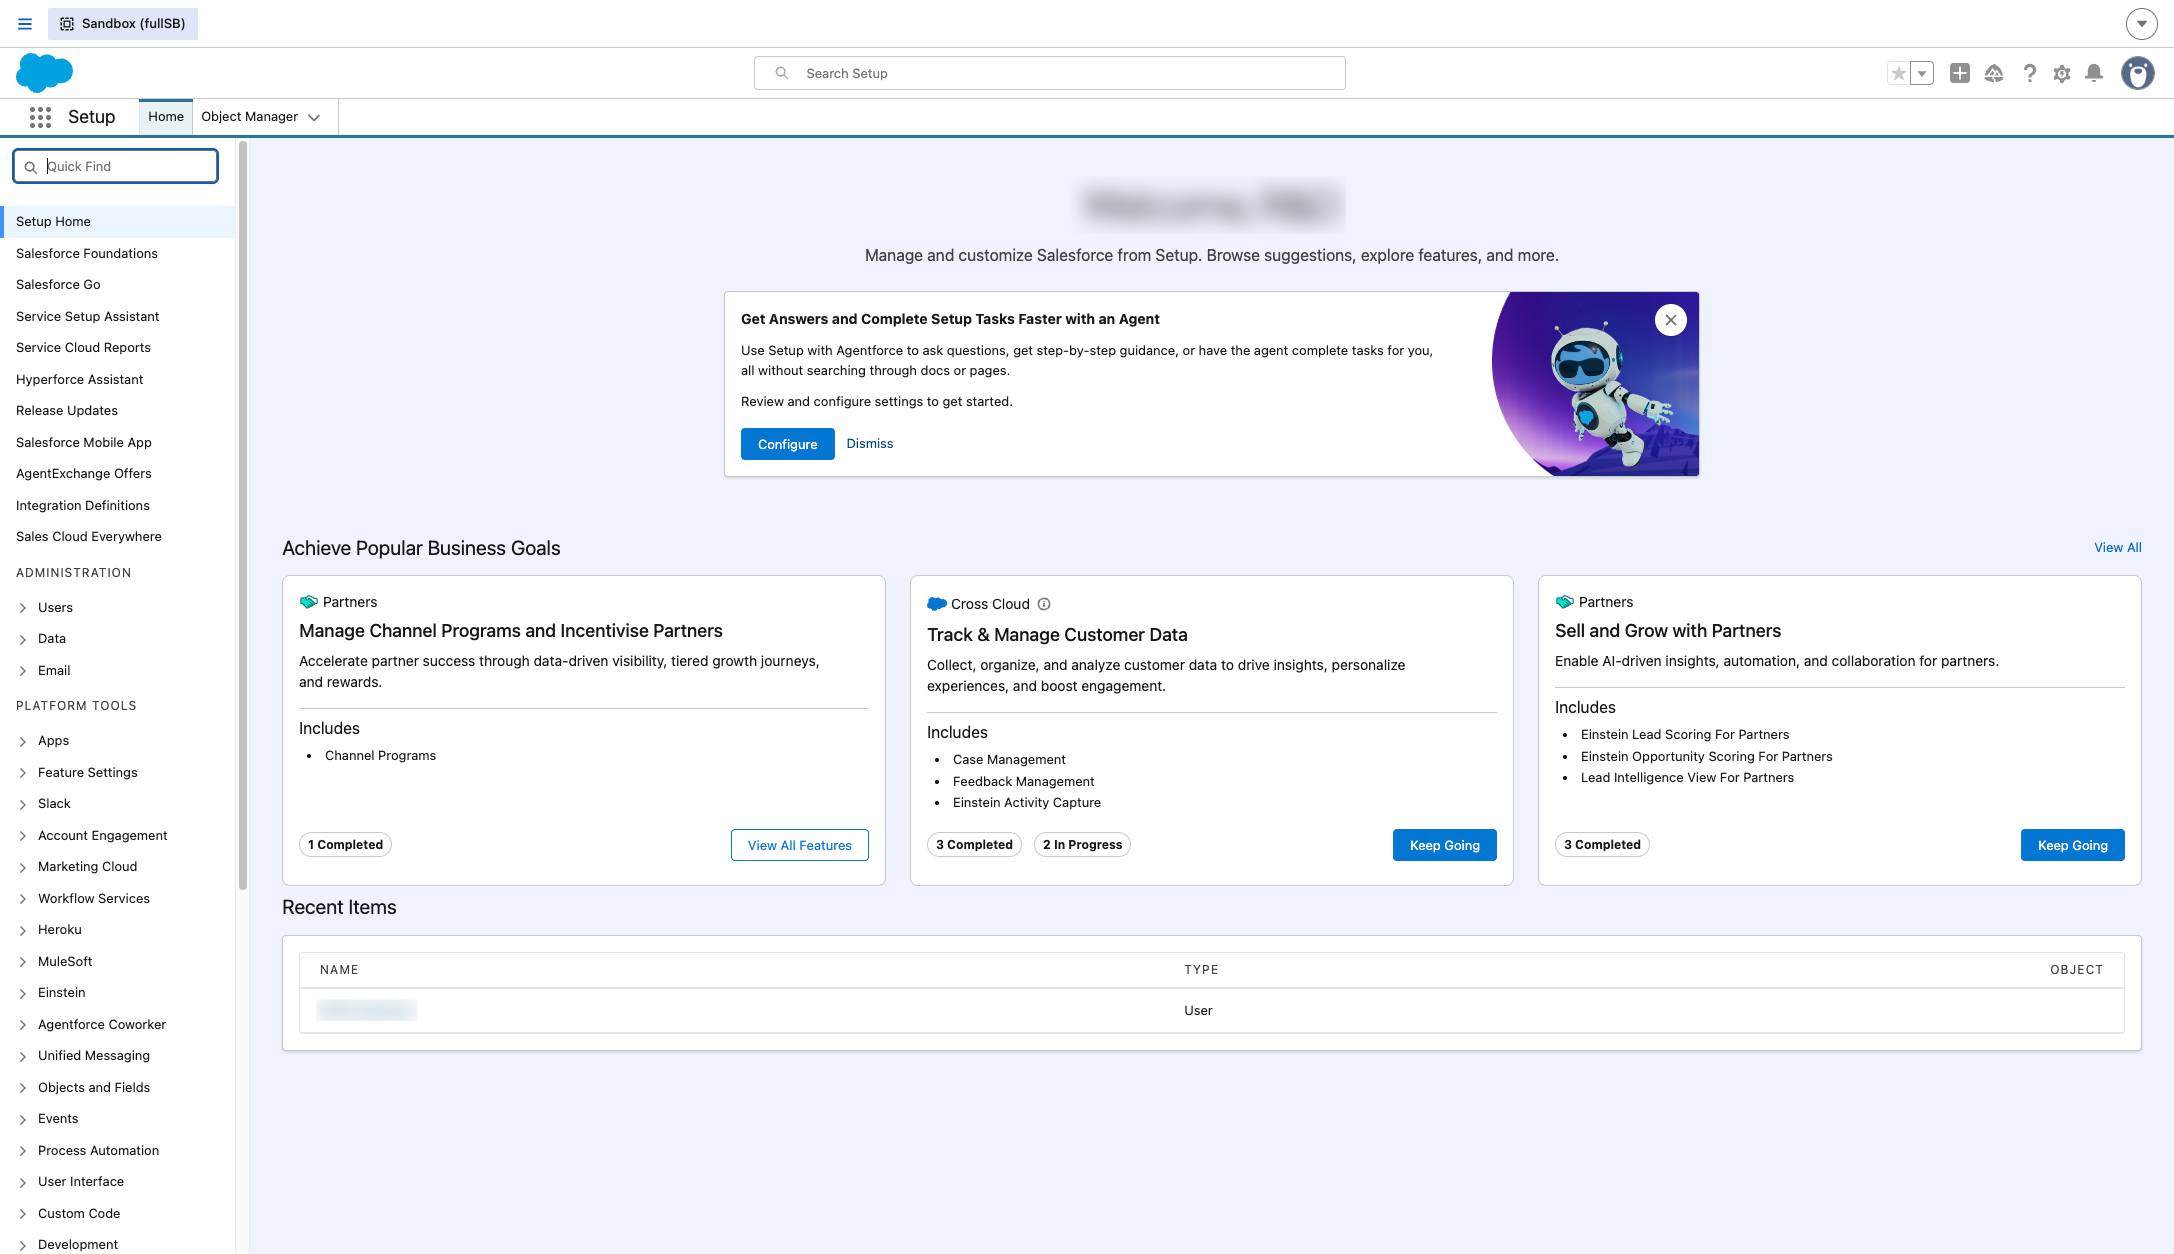
Task: Open the Global Actions plus icon
Action: [x=1960, y=73]
